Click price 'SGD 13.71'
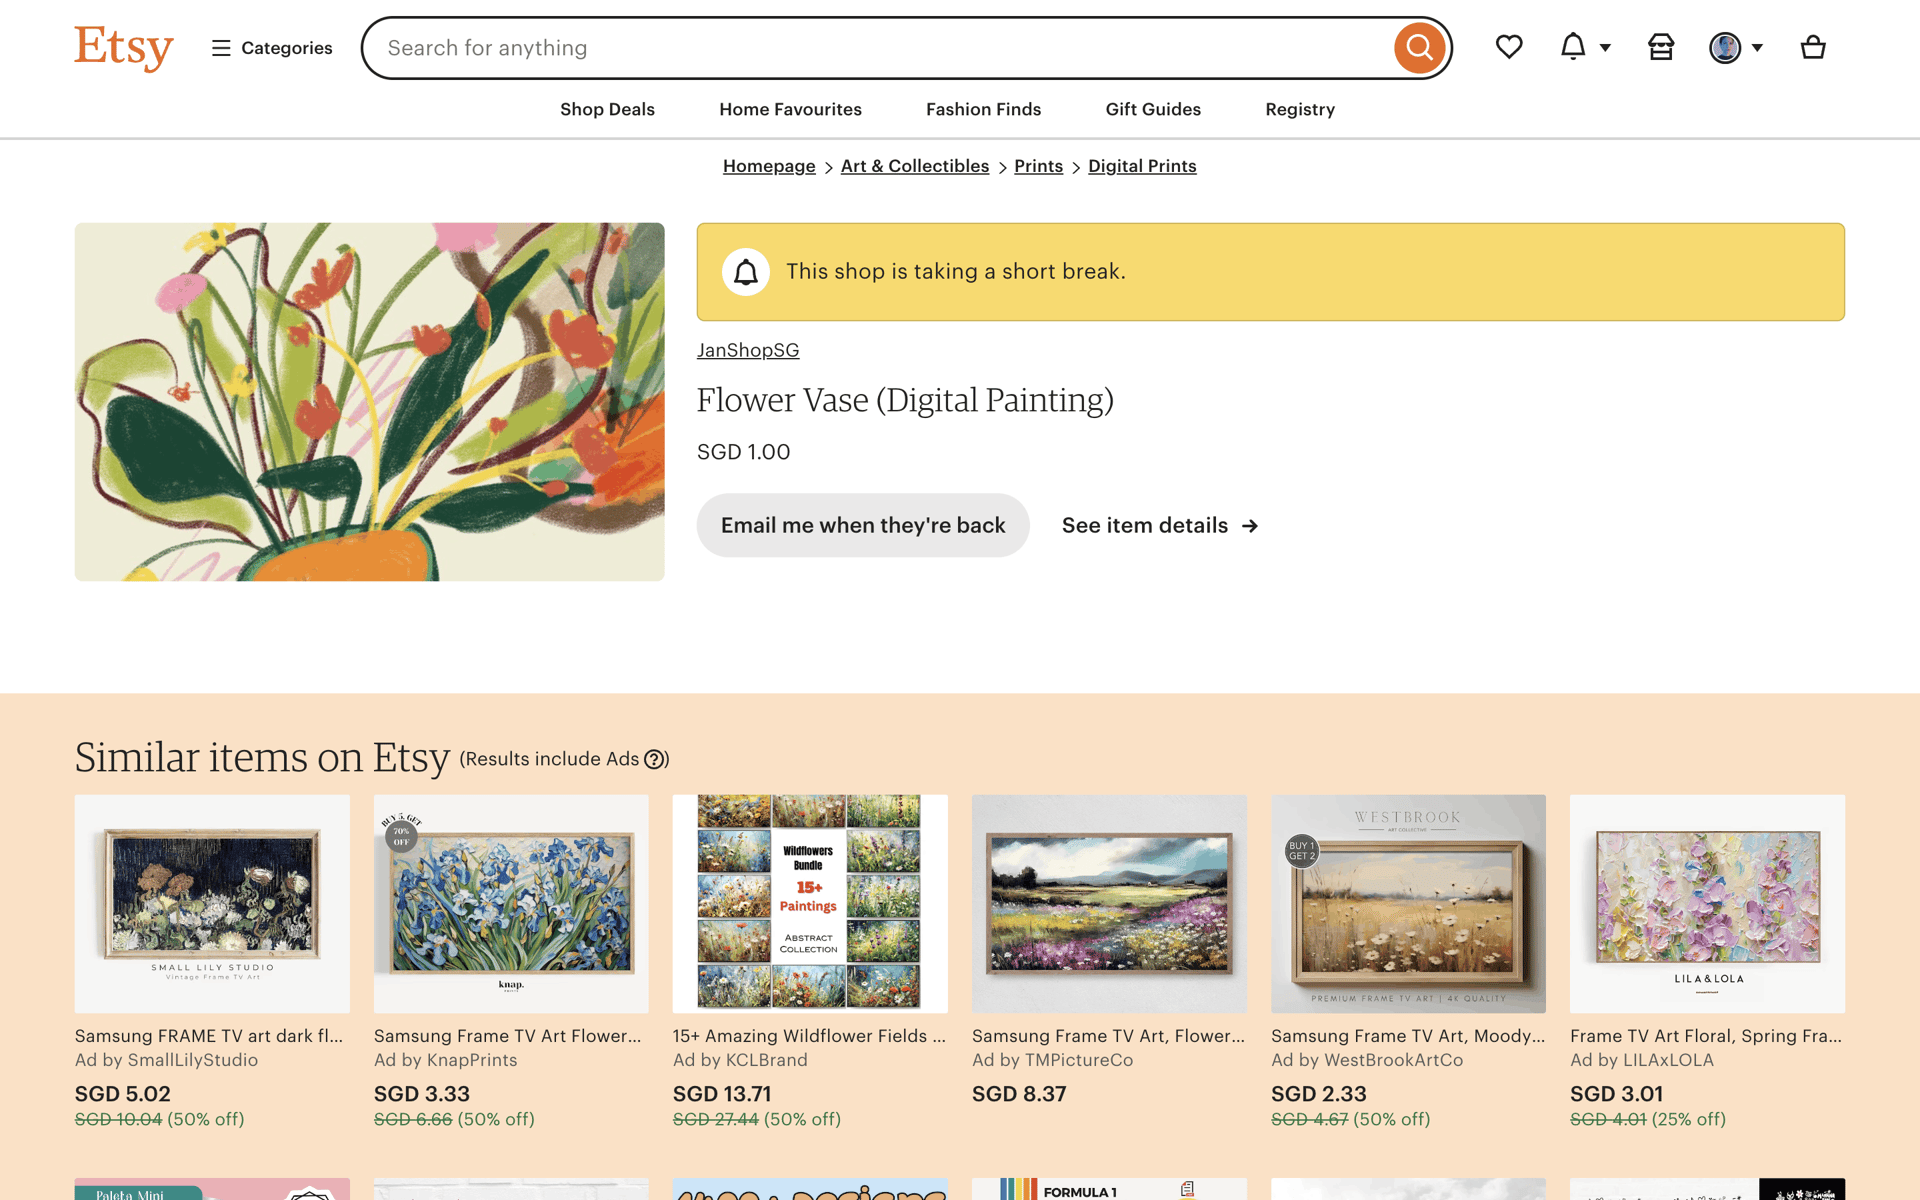1920x1200 pixels. pos(722,1094)
